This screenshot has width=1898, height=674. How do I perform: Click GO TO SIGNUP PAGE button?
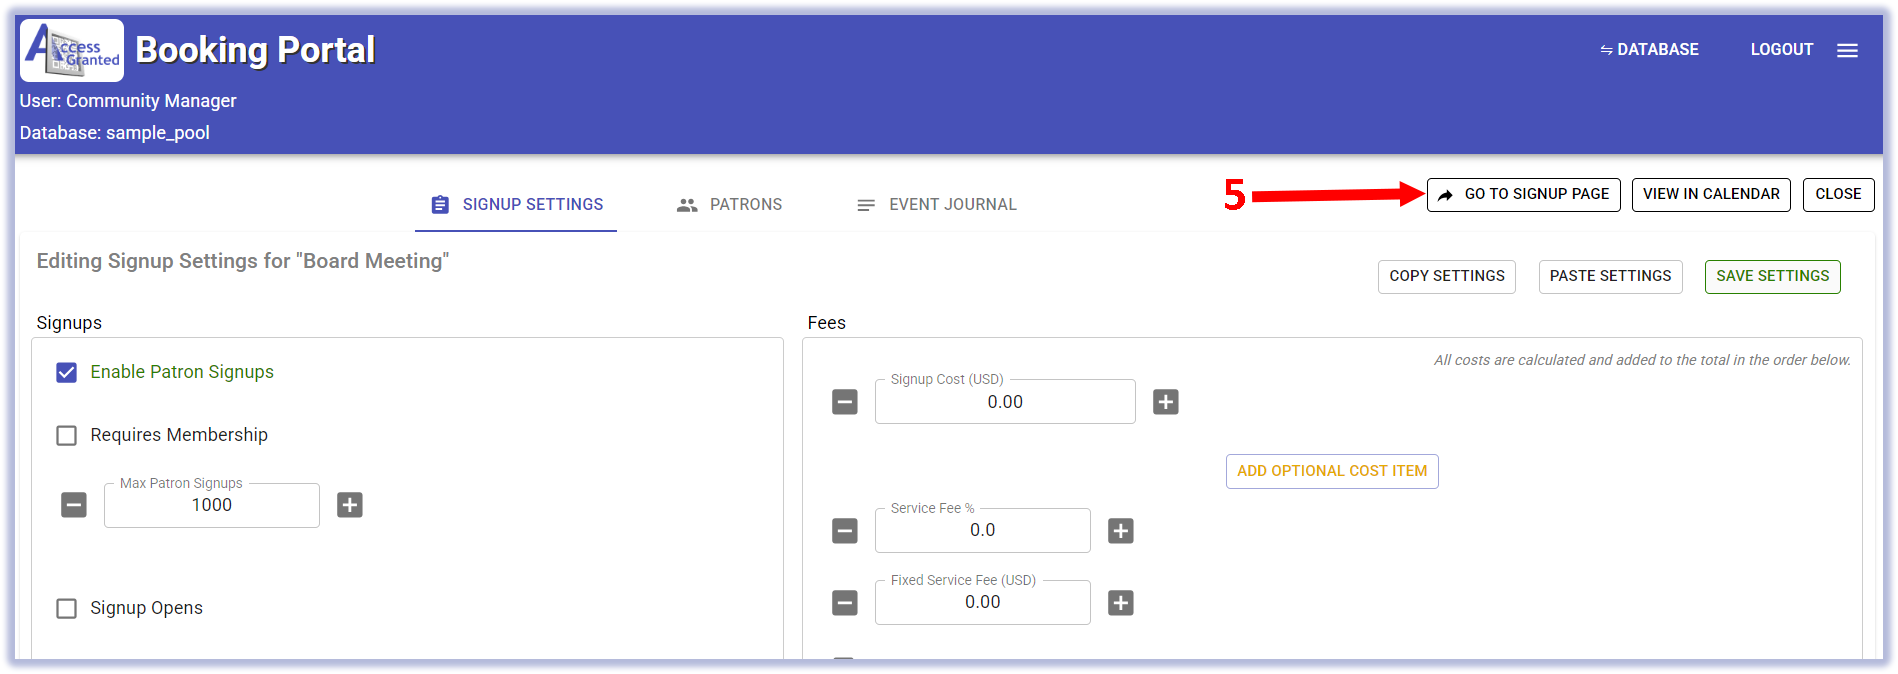pos(1523,195)
